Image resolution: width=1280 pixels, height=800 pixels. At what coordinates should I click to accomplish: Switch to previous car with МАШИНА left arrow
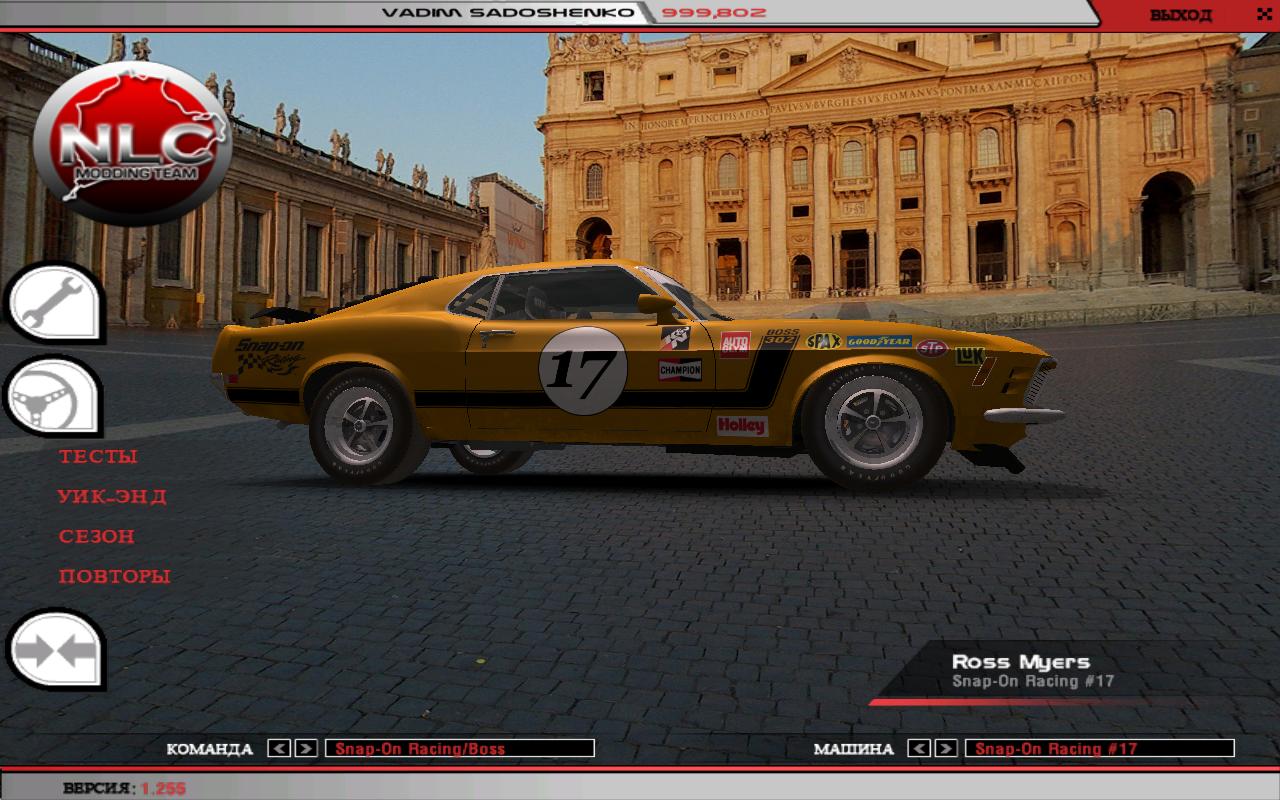[x=920, y=748]
